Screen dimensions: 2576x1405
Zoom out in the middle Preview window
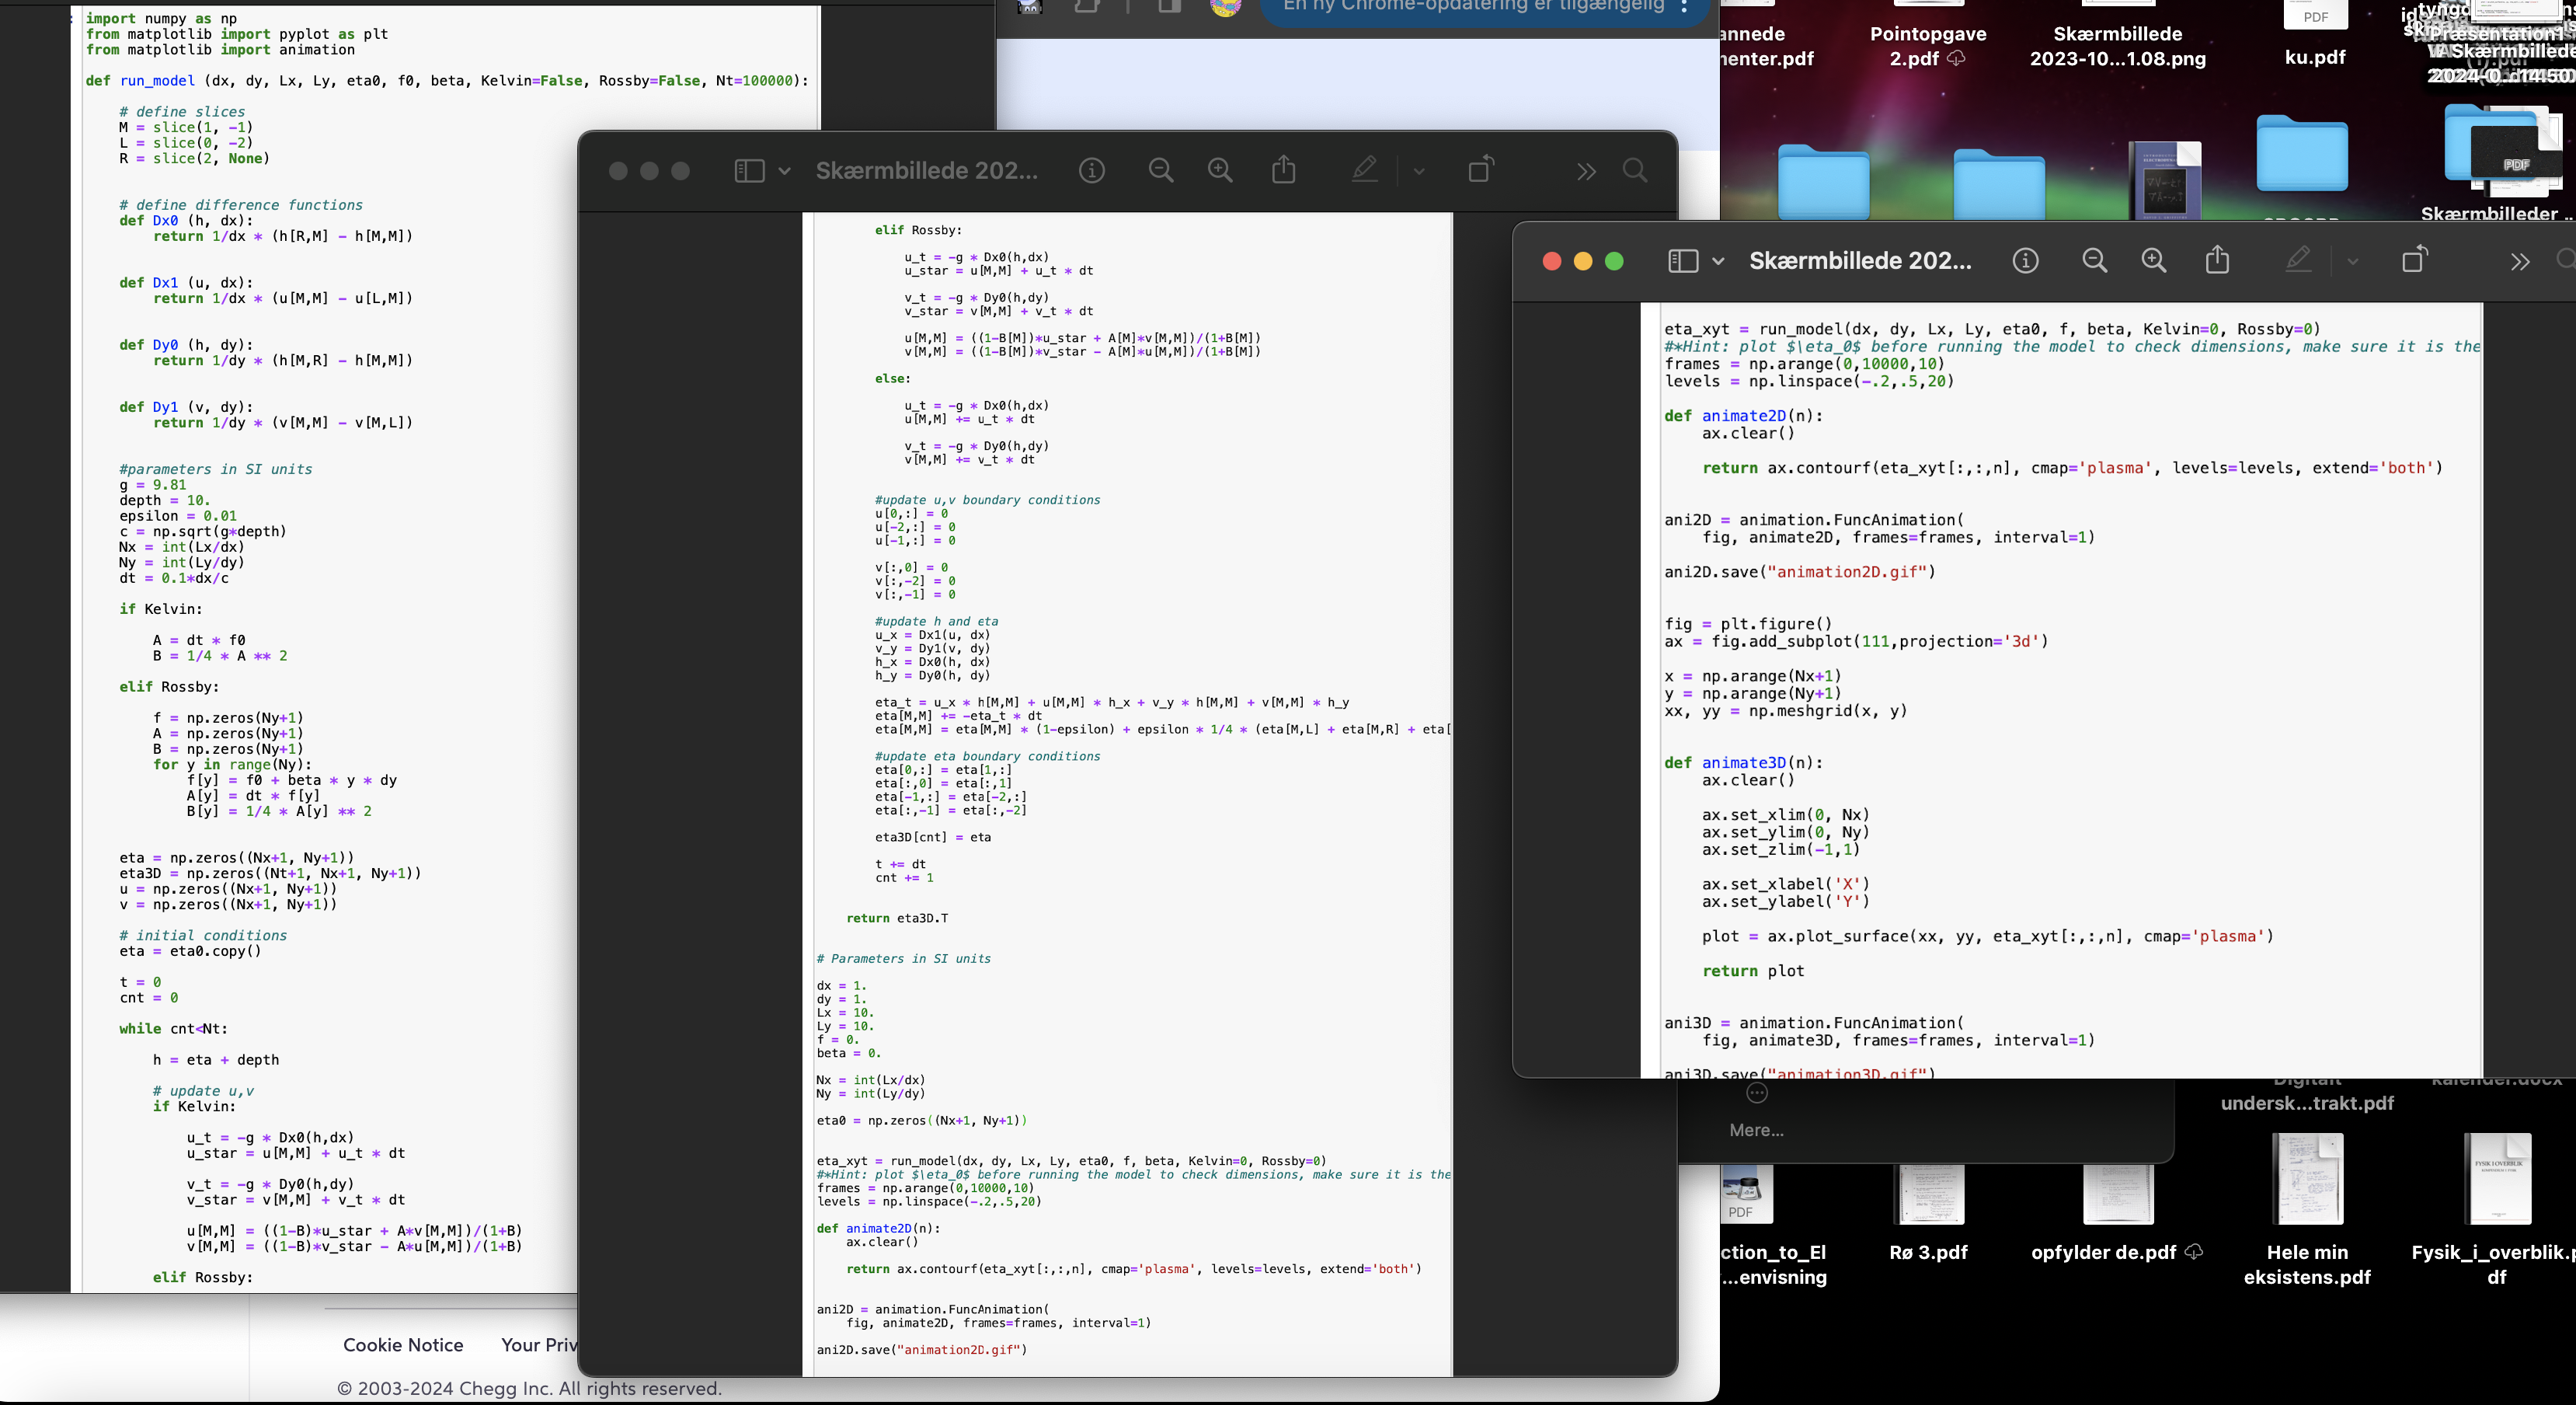(x=1160, y=170)
